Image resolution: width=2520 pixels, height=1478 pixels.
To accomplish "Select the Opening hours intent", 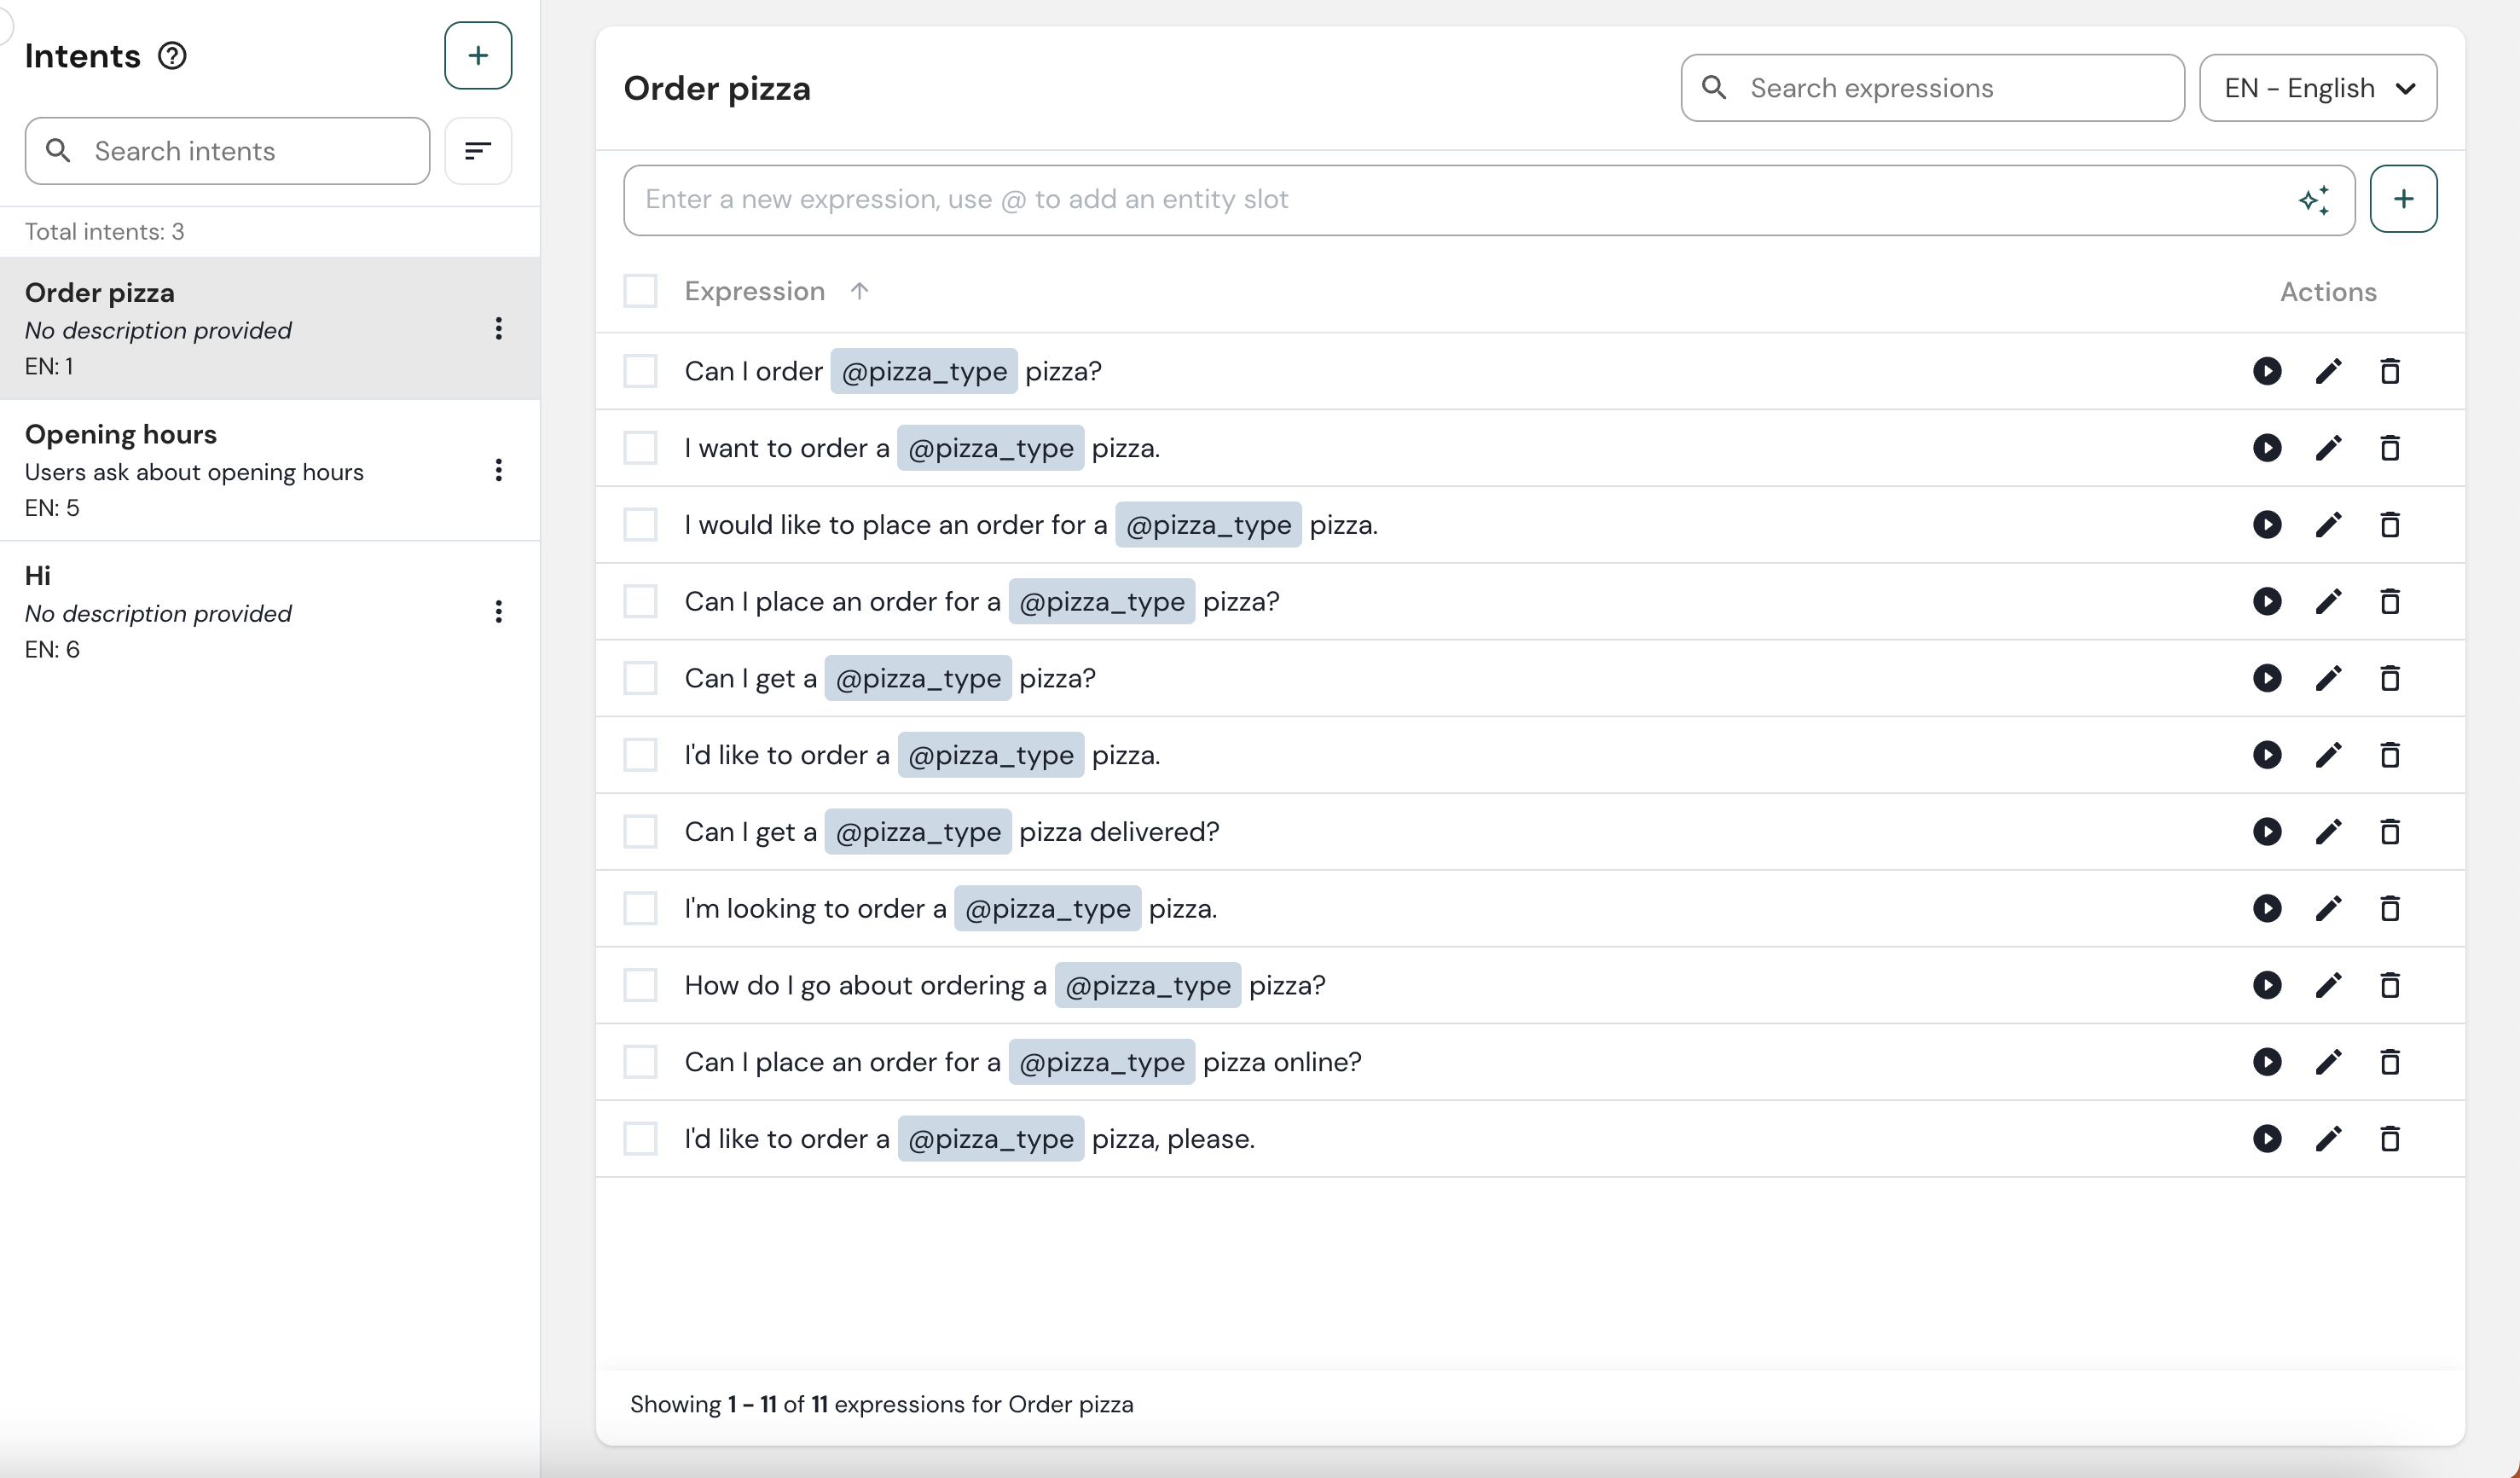I will (200, 470).
